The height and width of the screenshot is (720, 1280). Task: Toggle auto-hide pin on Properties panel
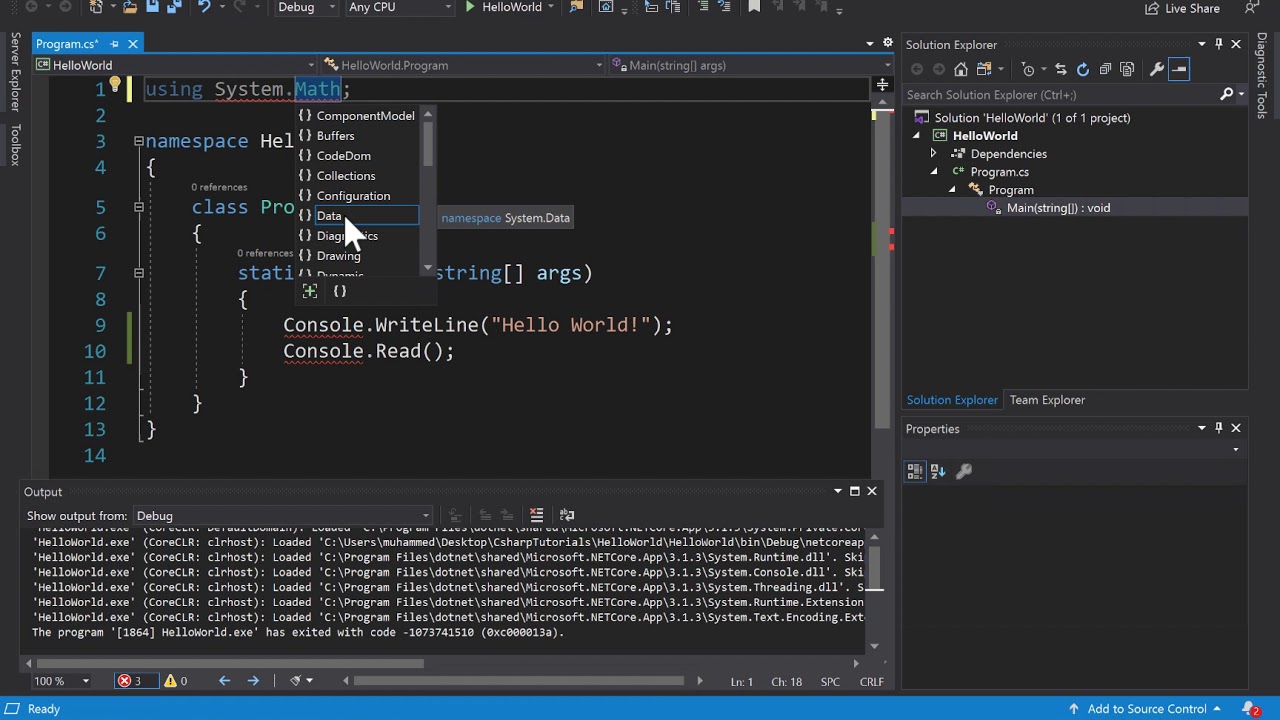tap(1218, 428)
